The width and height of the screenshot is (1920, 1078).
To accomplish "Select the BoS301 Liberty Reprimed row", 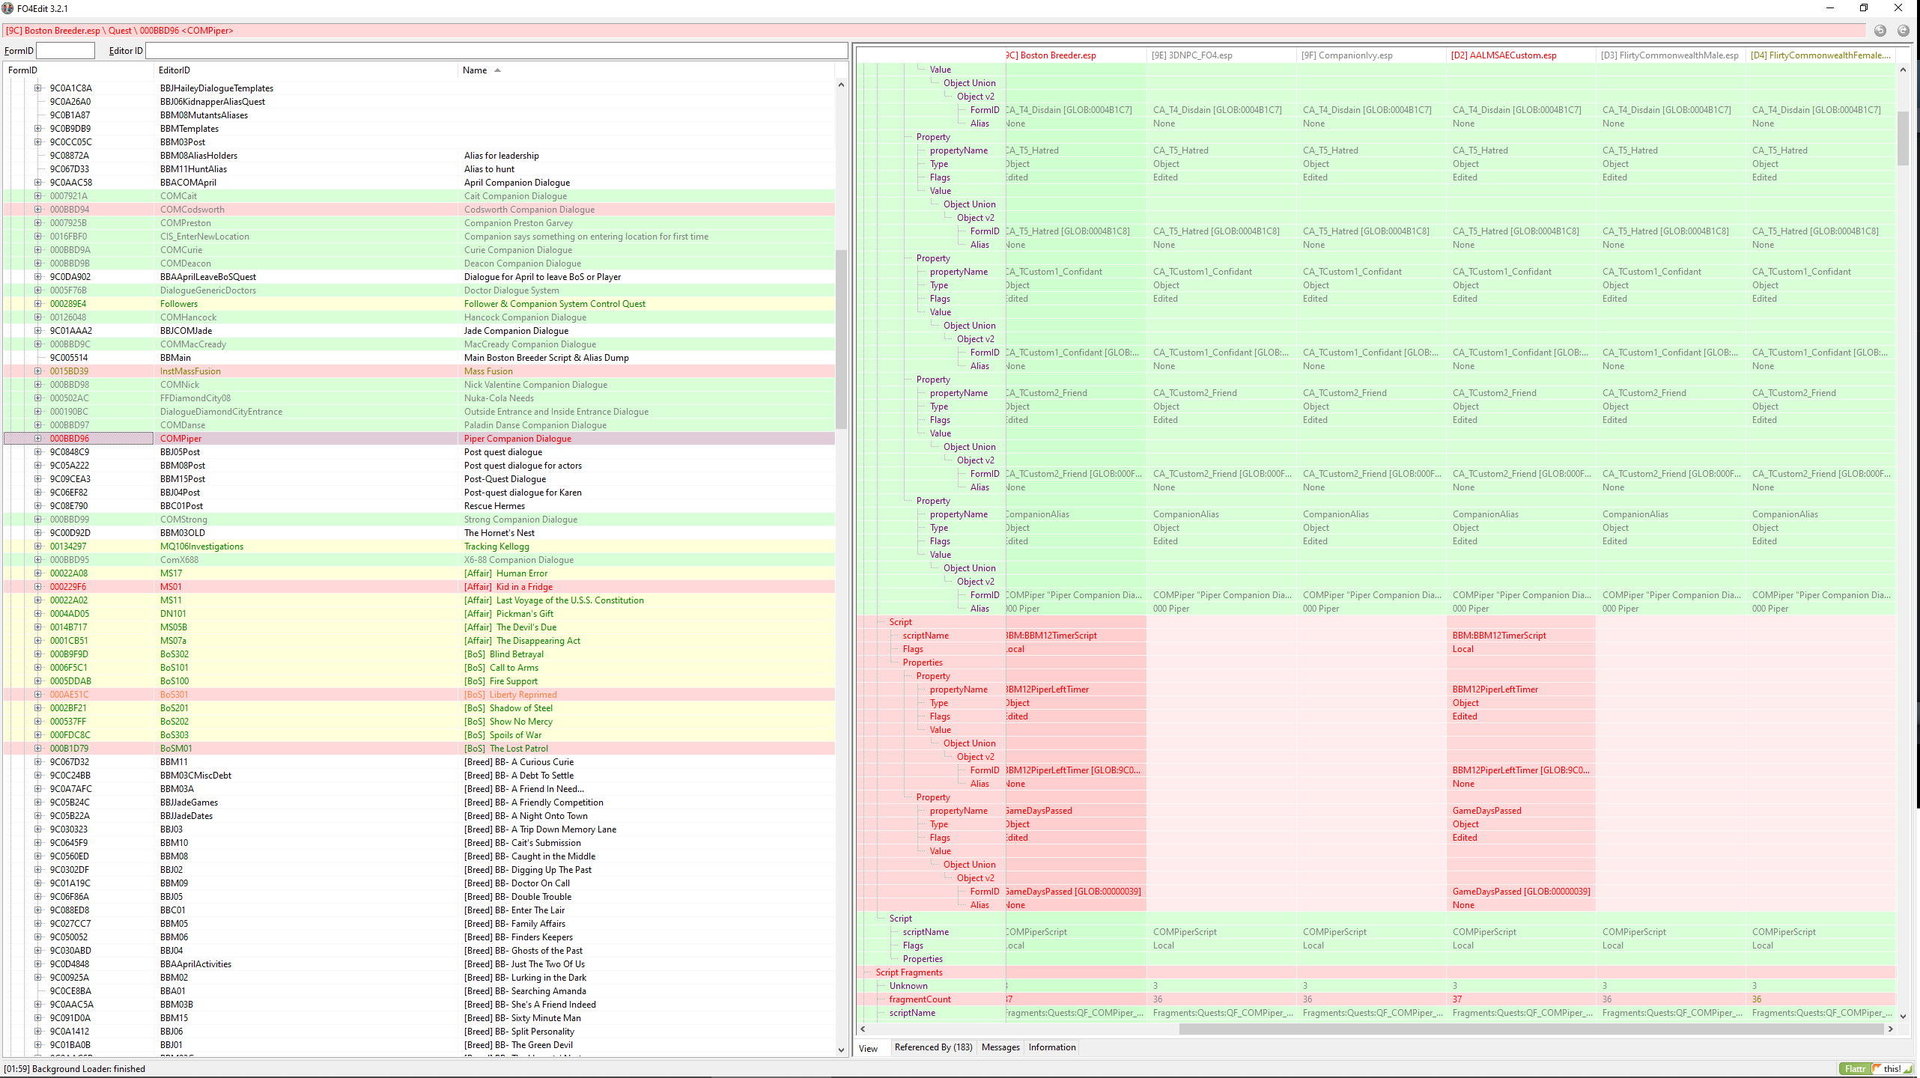I will tap(419, 695).
